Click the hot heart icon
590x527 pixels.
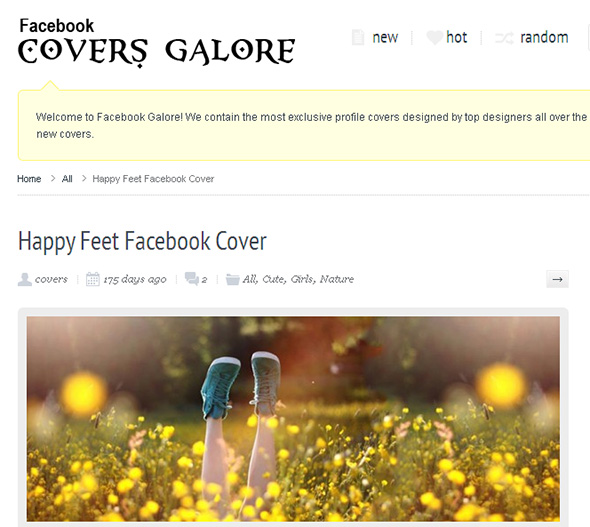pos(434,37)
